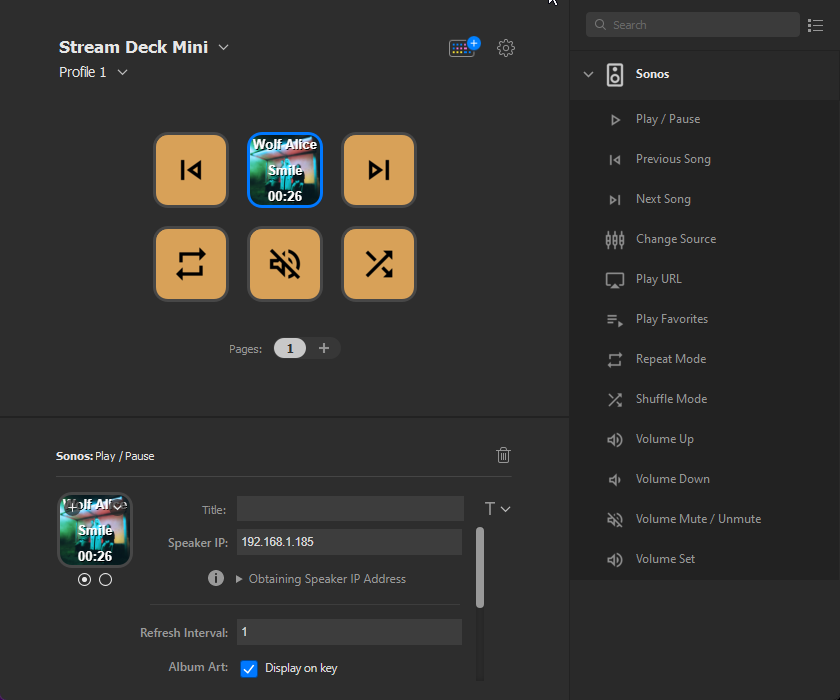This screenshot has height=700, width=840.
Task: Click the Previous Song key on the deck
Action: click(191, 170)
